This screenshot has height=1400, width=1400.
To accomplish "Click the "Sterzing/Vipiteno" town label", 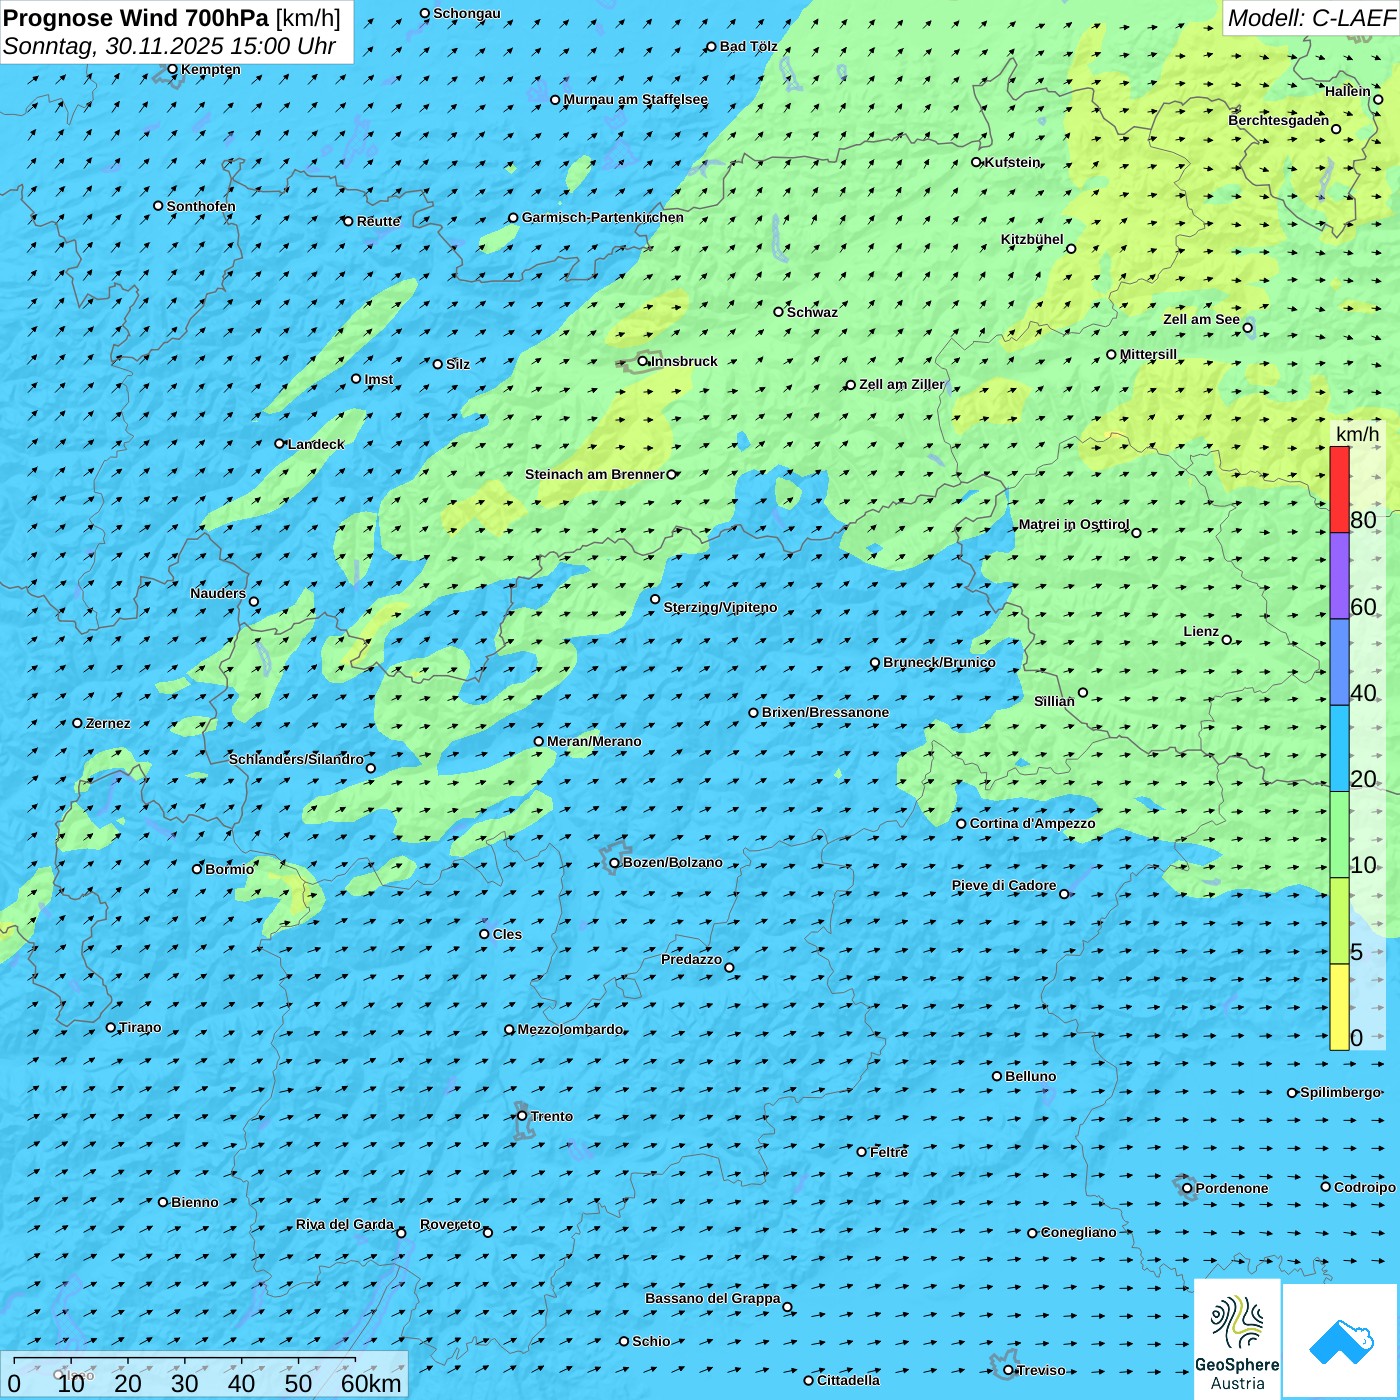I will 720,607.
